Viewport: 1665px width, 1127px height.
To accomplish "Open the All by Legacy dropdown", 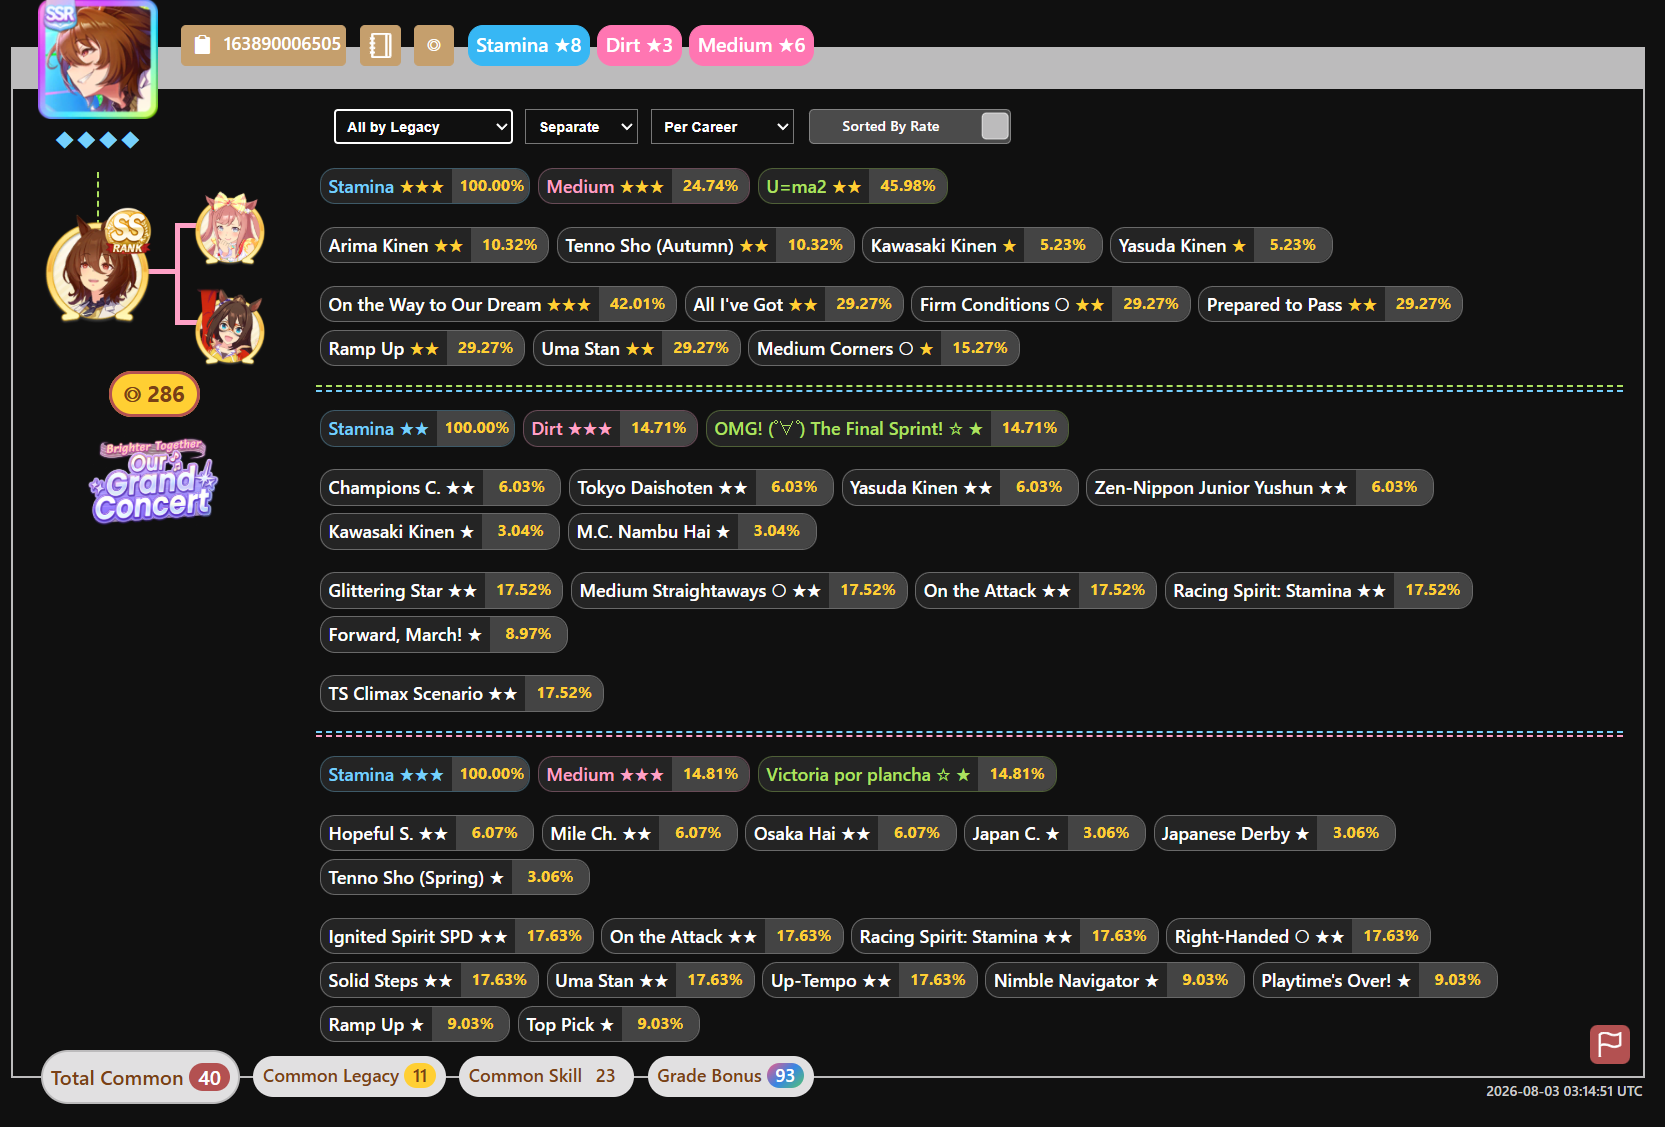I will [423, 127].
